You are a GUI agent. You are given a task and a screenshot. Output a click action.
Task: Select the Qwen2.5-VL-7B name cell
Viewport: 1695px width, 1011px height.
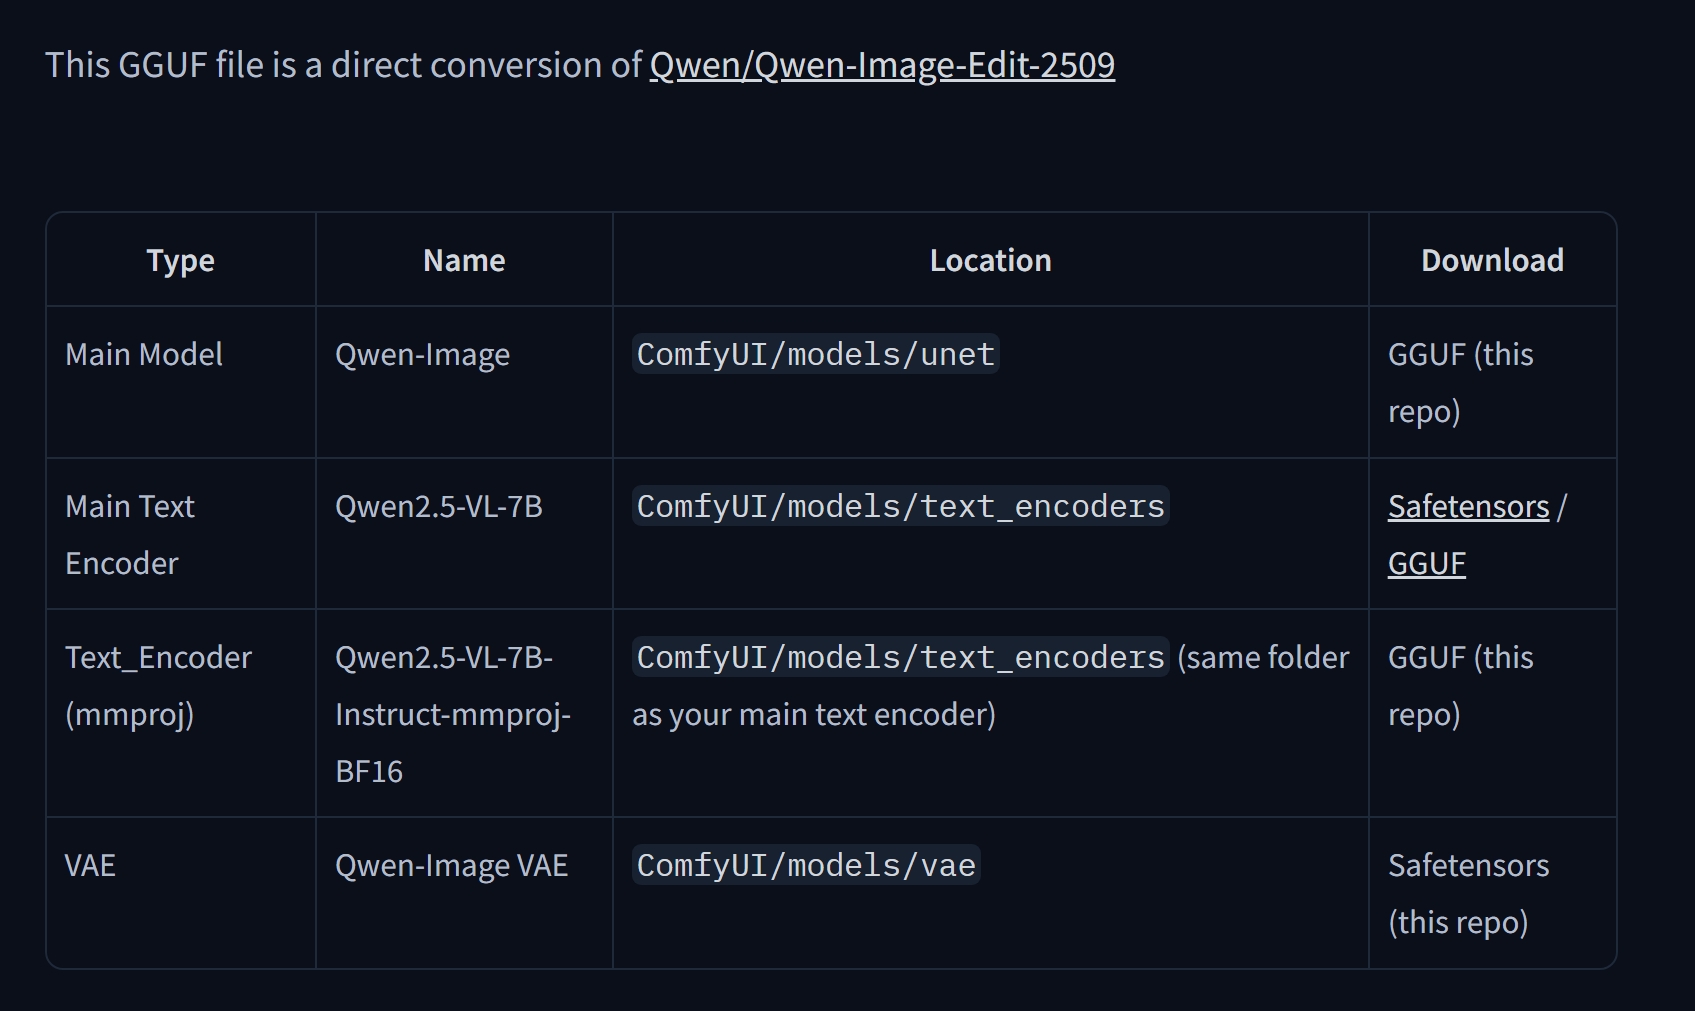point(438,507)
